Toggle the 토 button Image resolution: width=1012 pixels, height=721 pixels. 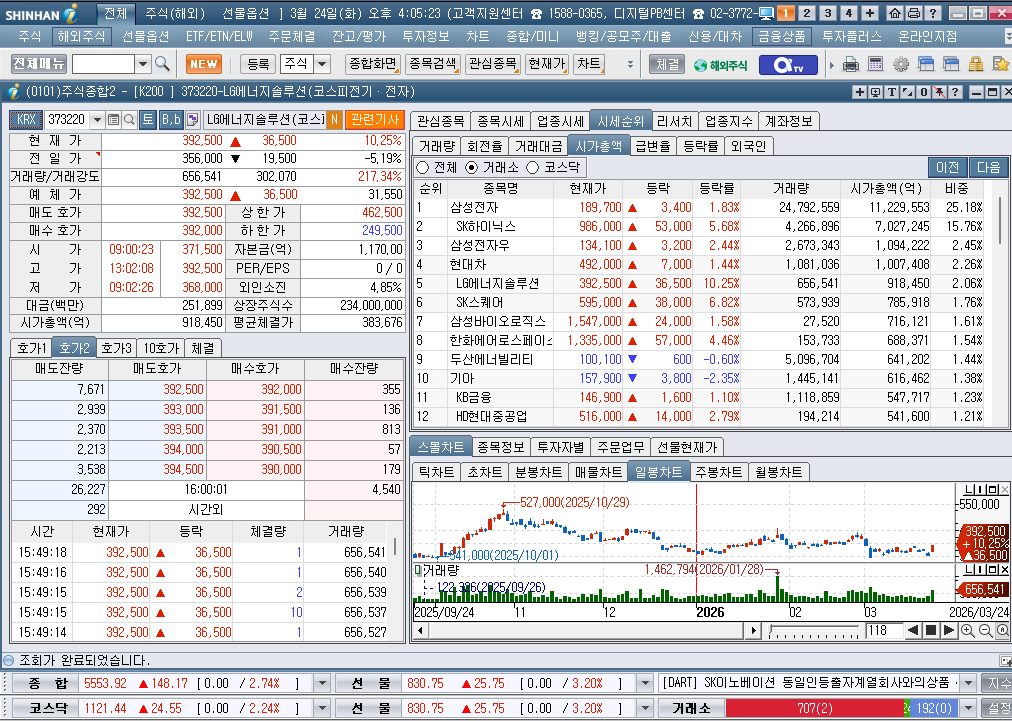coord(148,119)
